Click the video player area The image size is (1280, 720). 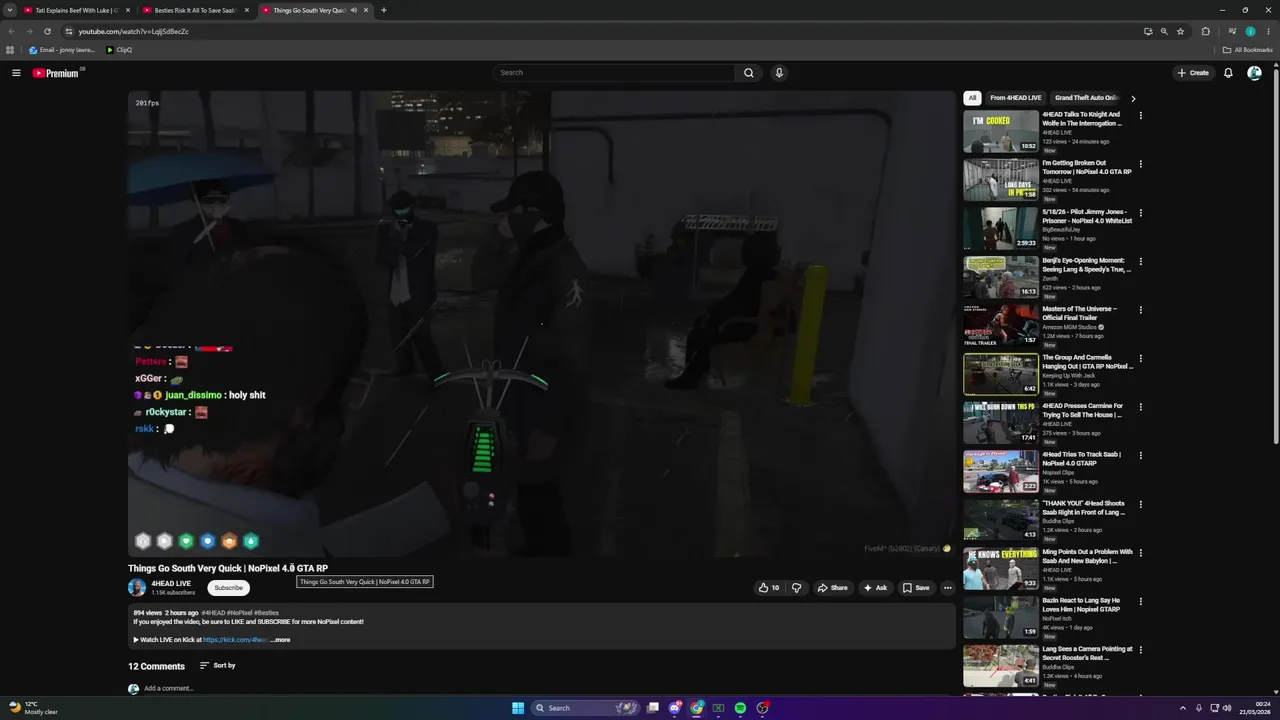541,323
